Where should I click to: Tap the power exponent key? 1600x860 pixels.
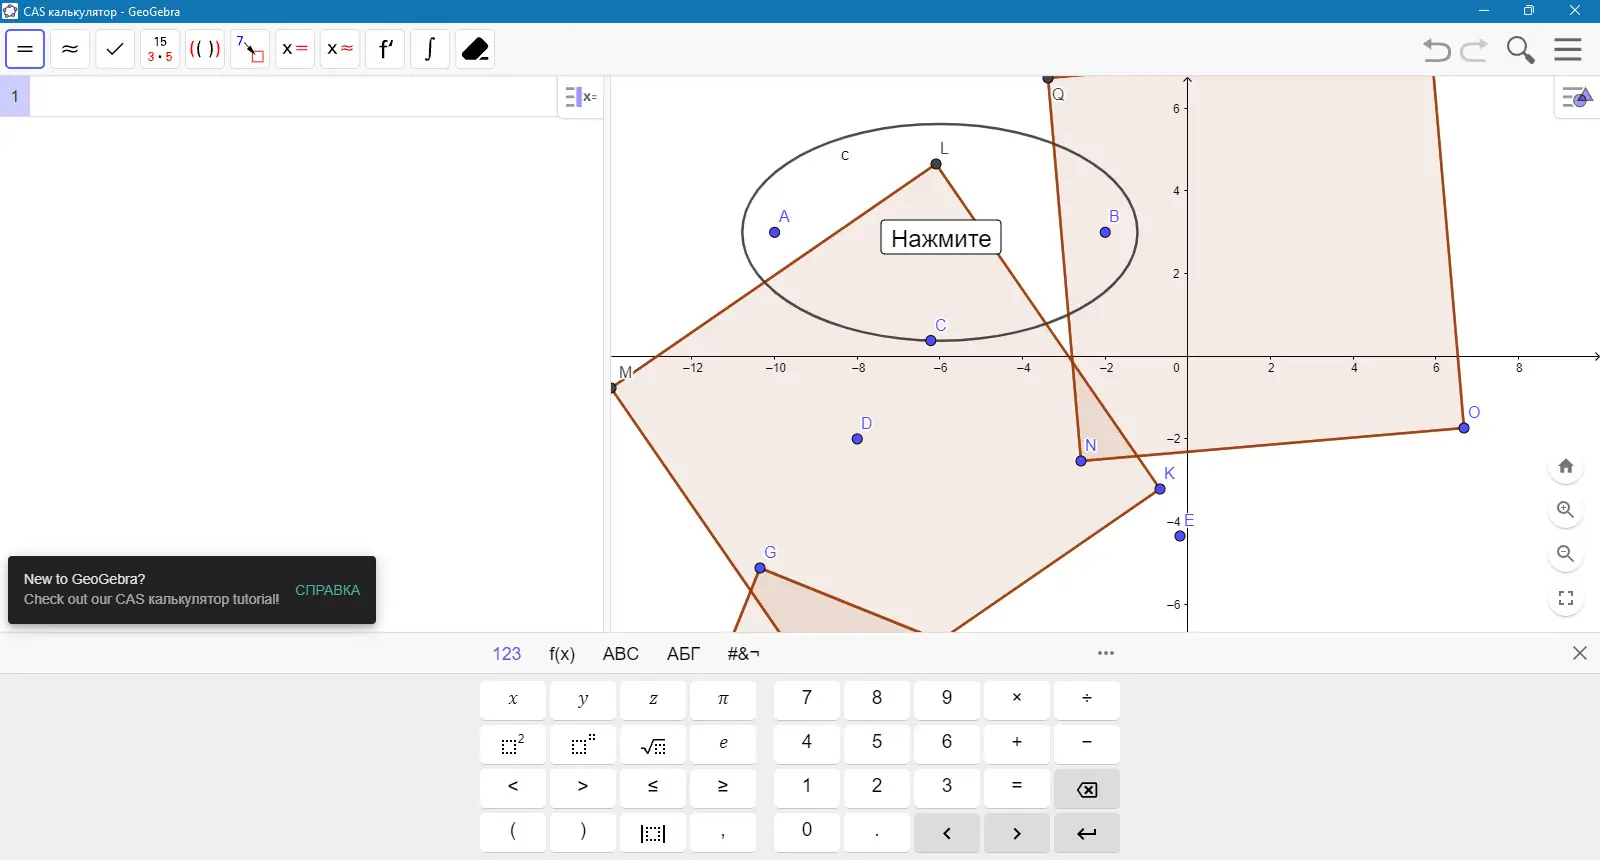[583, 744]
